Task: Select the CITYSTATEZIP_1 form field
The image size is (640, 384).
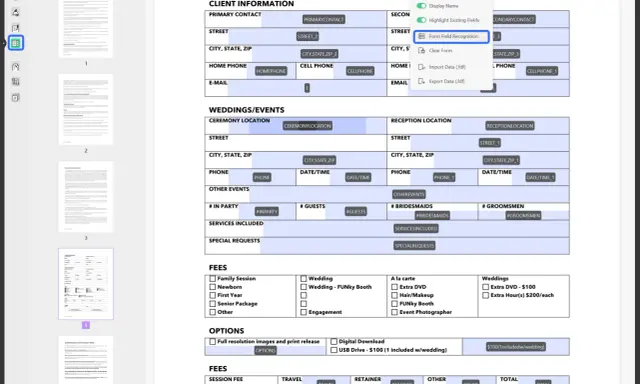Action: pyautogui.click(x=501, y=160)
